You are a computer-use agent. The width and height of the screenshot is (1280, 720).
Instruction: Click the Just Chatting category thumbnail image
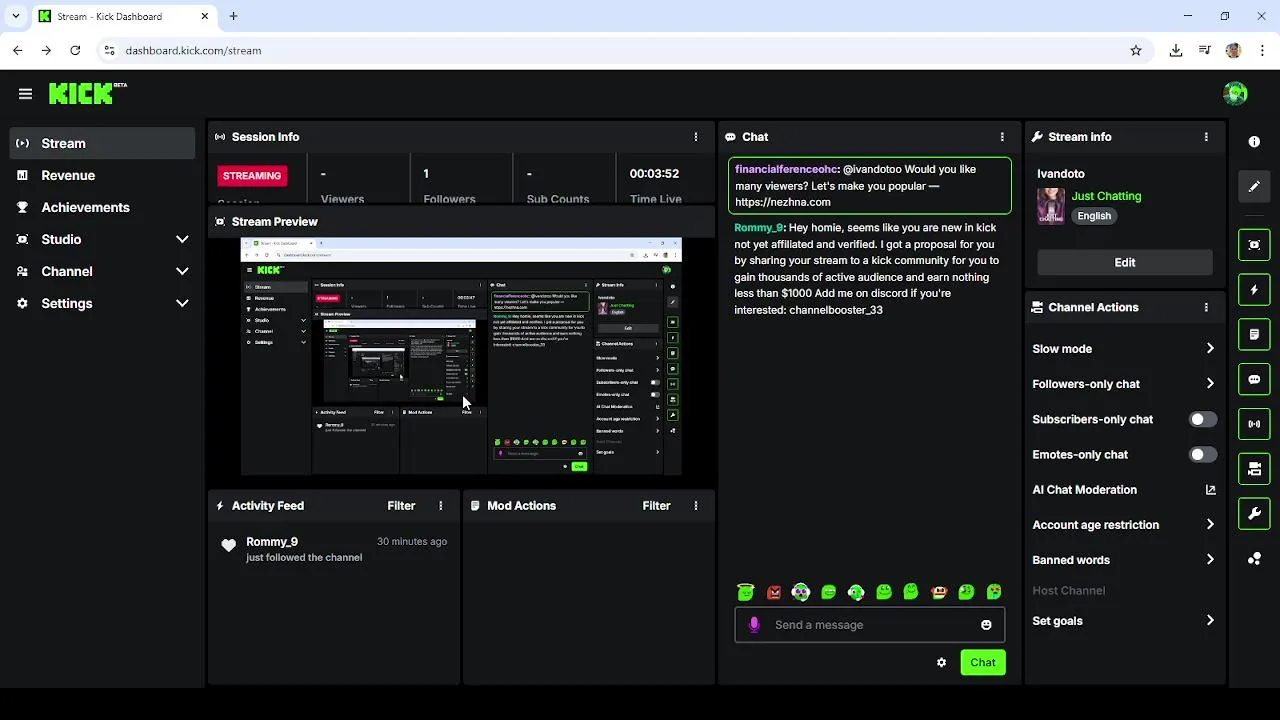1051,206
